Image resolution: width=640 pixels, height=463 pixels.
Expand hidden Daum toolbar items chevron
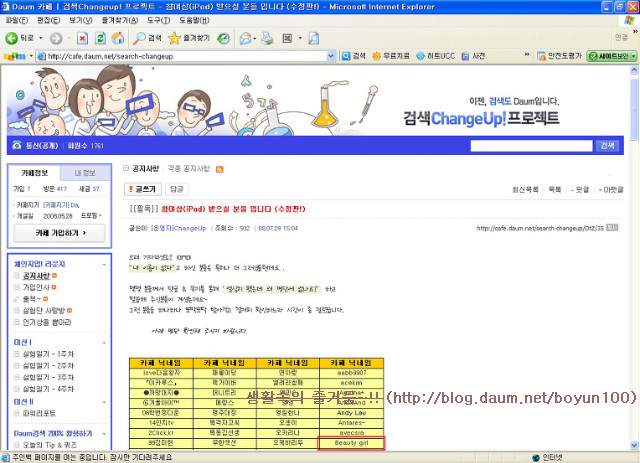tap(527, 55)
